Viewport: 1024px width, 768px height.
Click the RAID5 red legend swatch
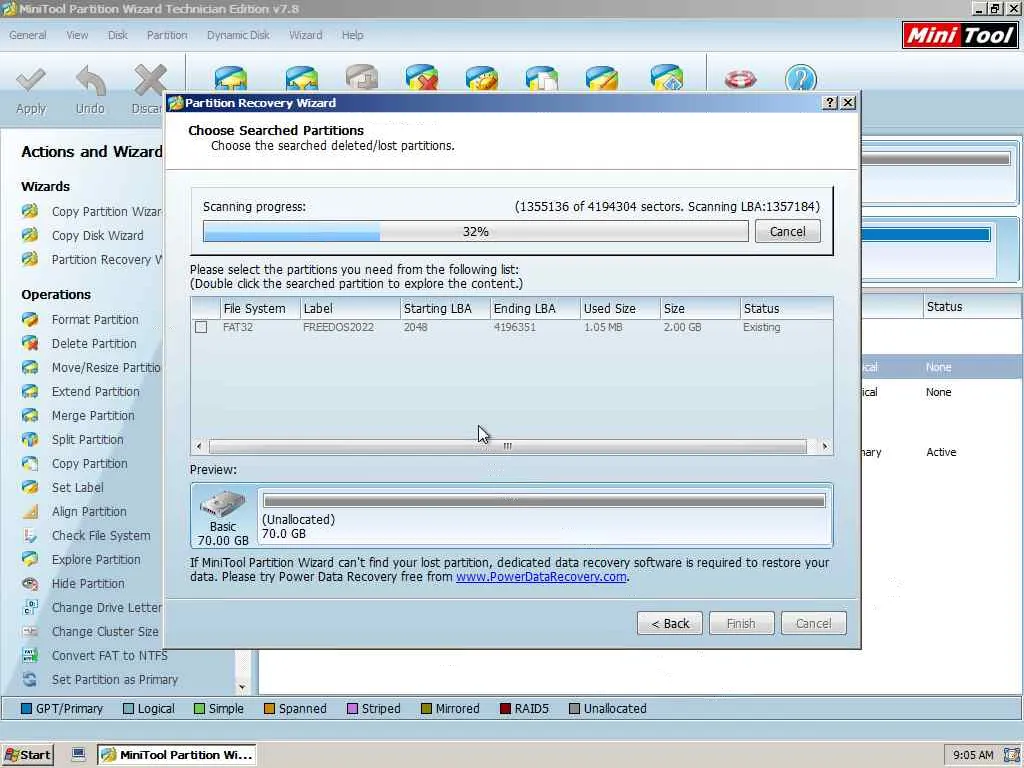coord(505,709)
